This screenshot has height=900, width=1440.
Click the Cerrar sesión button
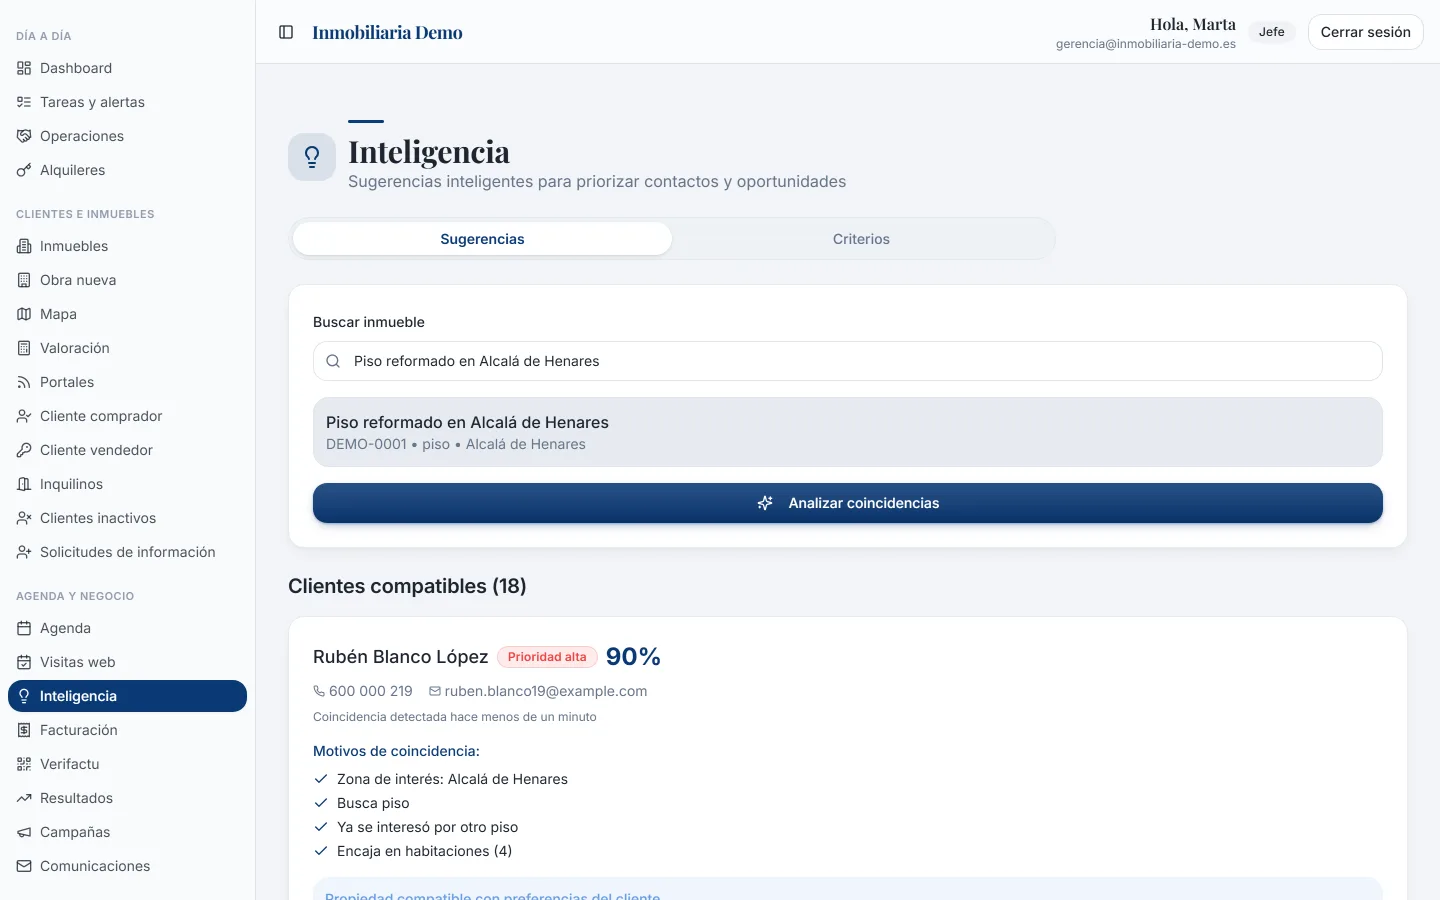coord(1365,32)
